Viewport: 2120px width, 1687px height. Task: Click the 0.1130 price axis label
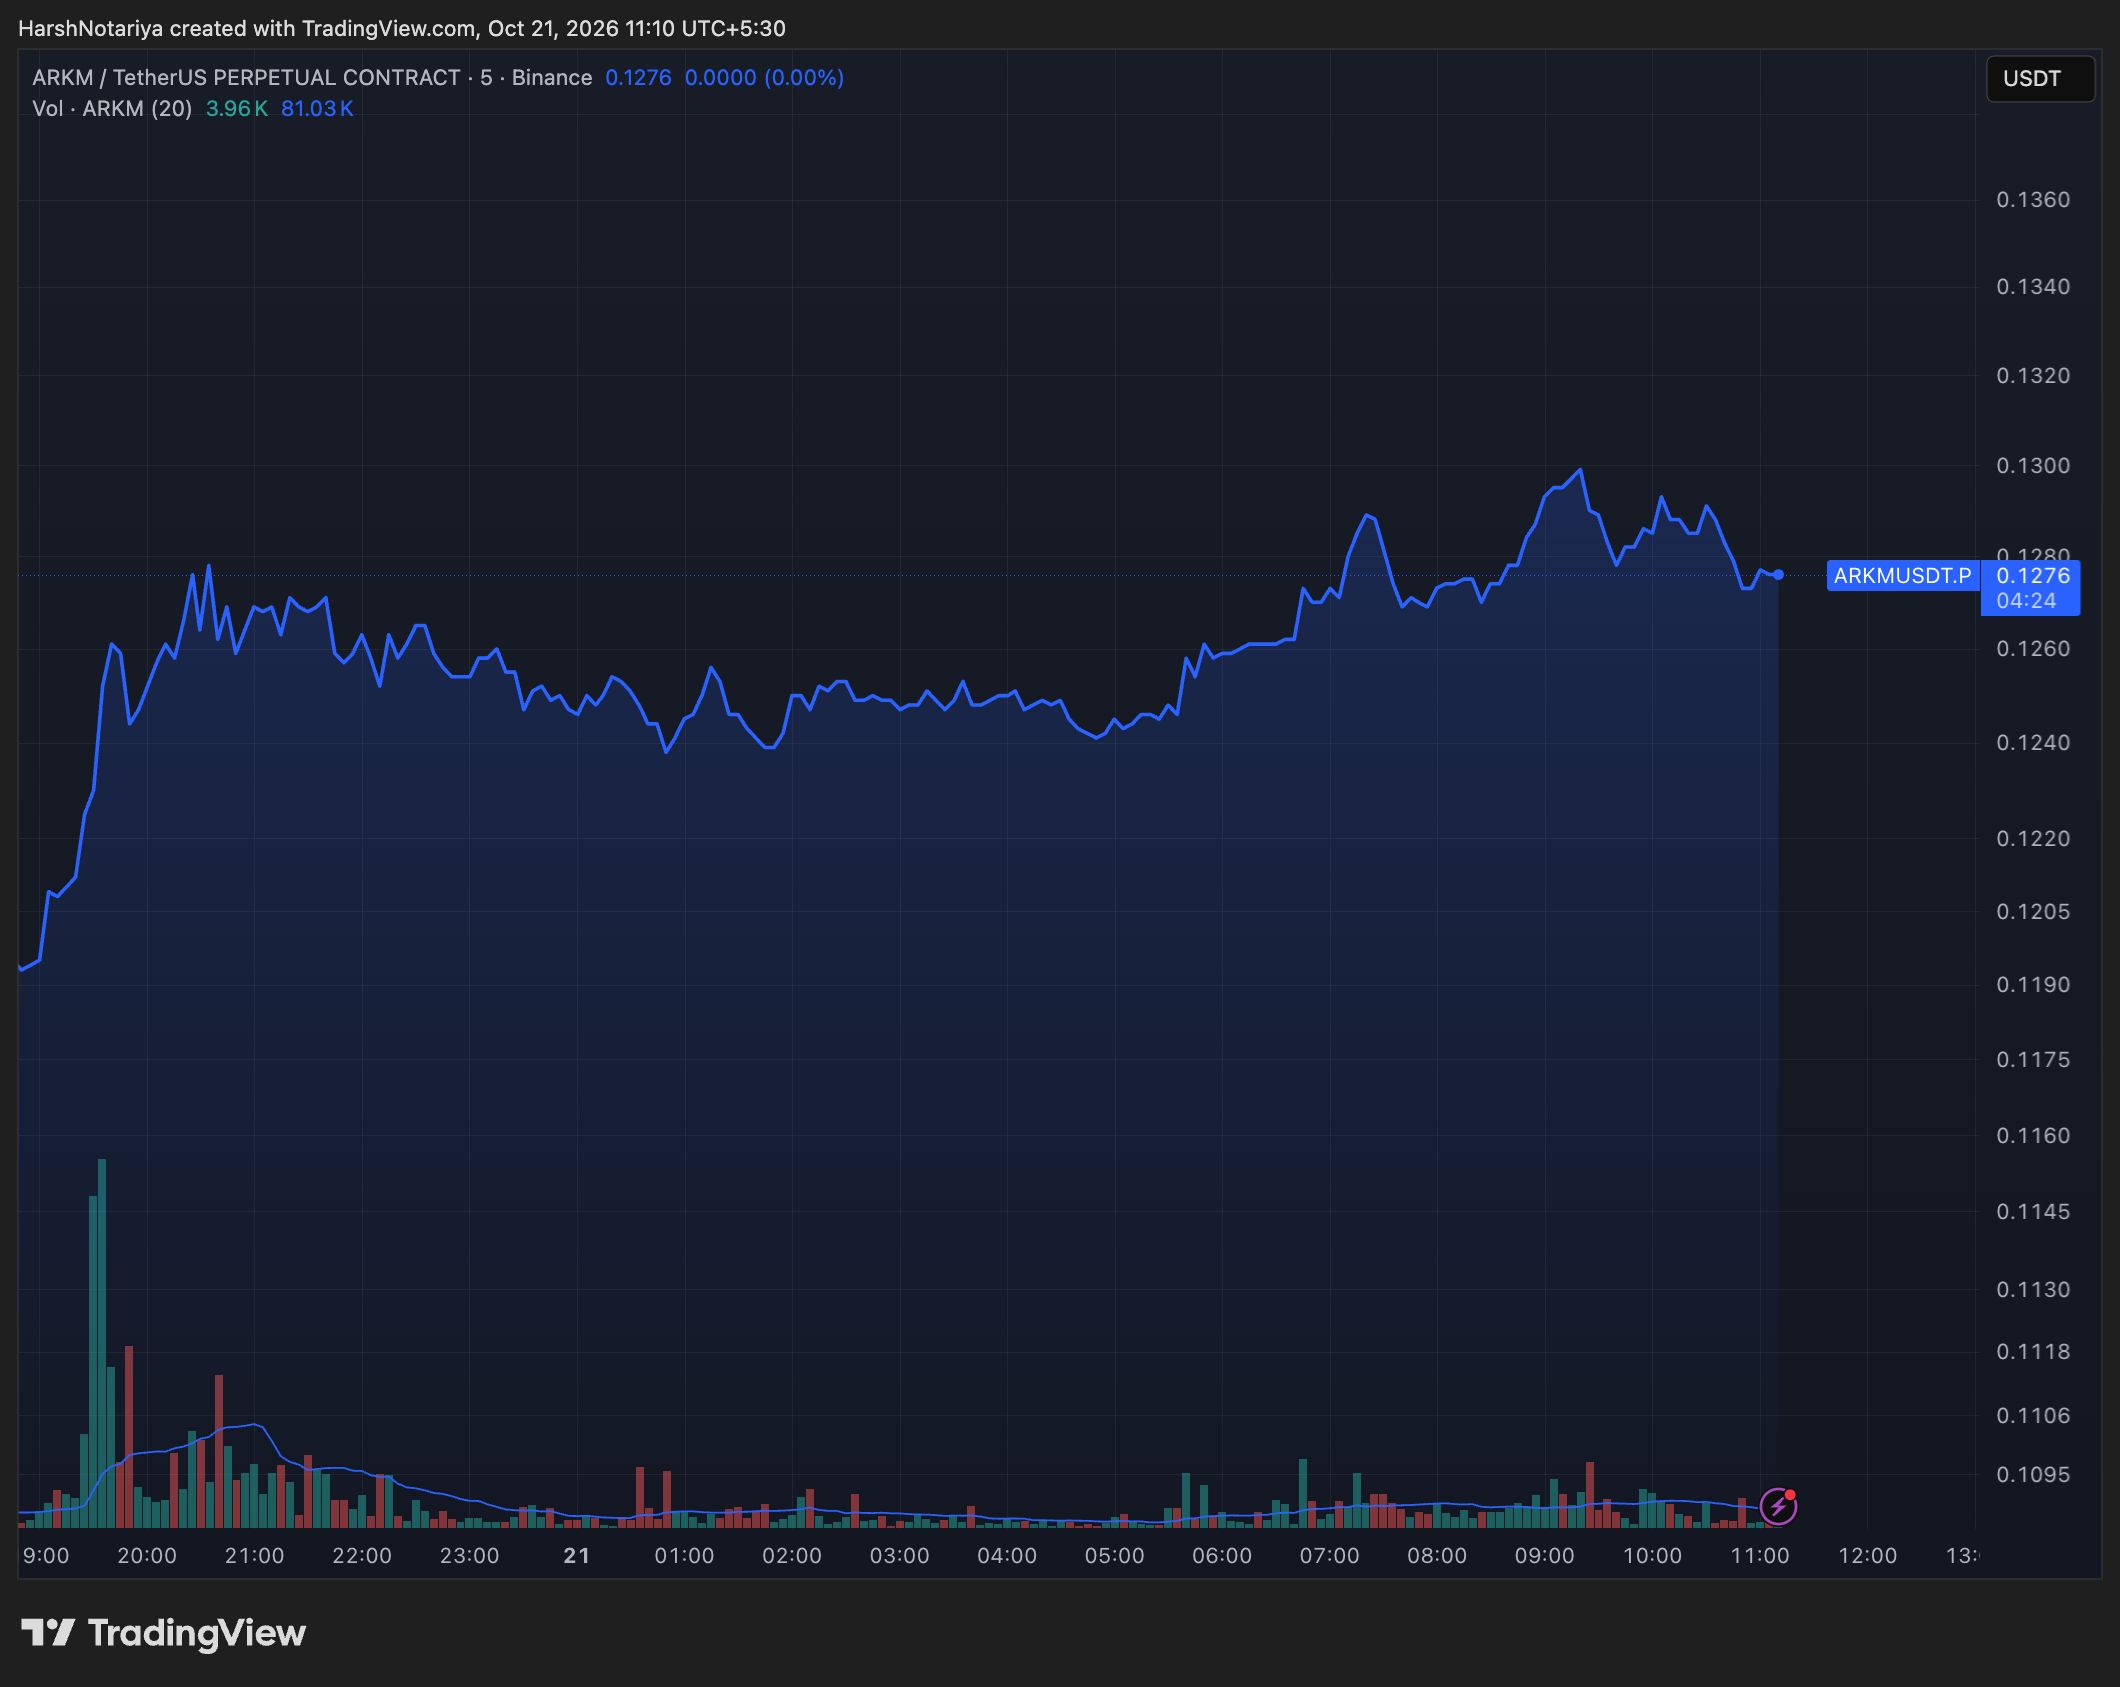tap(2033, 1290)
